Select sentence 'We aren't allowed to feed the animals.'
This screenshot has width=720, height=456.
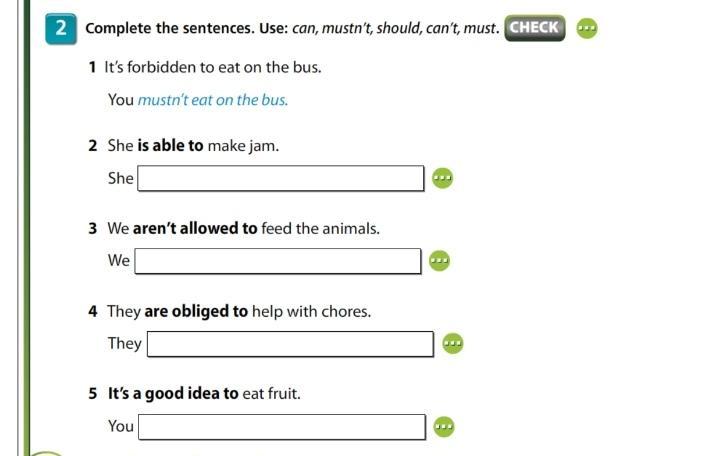243,229
